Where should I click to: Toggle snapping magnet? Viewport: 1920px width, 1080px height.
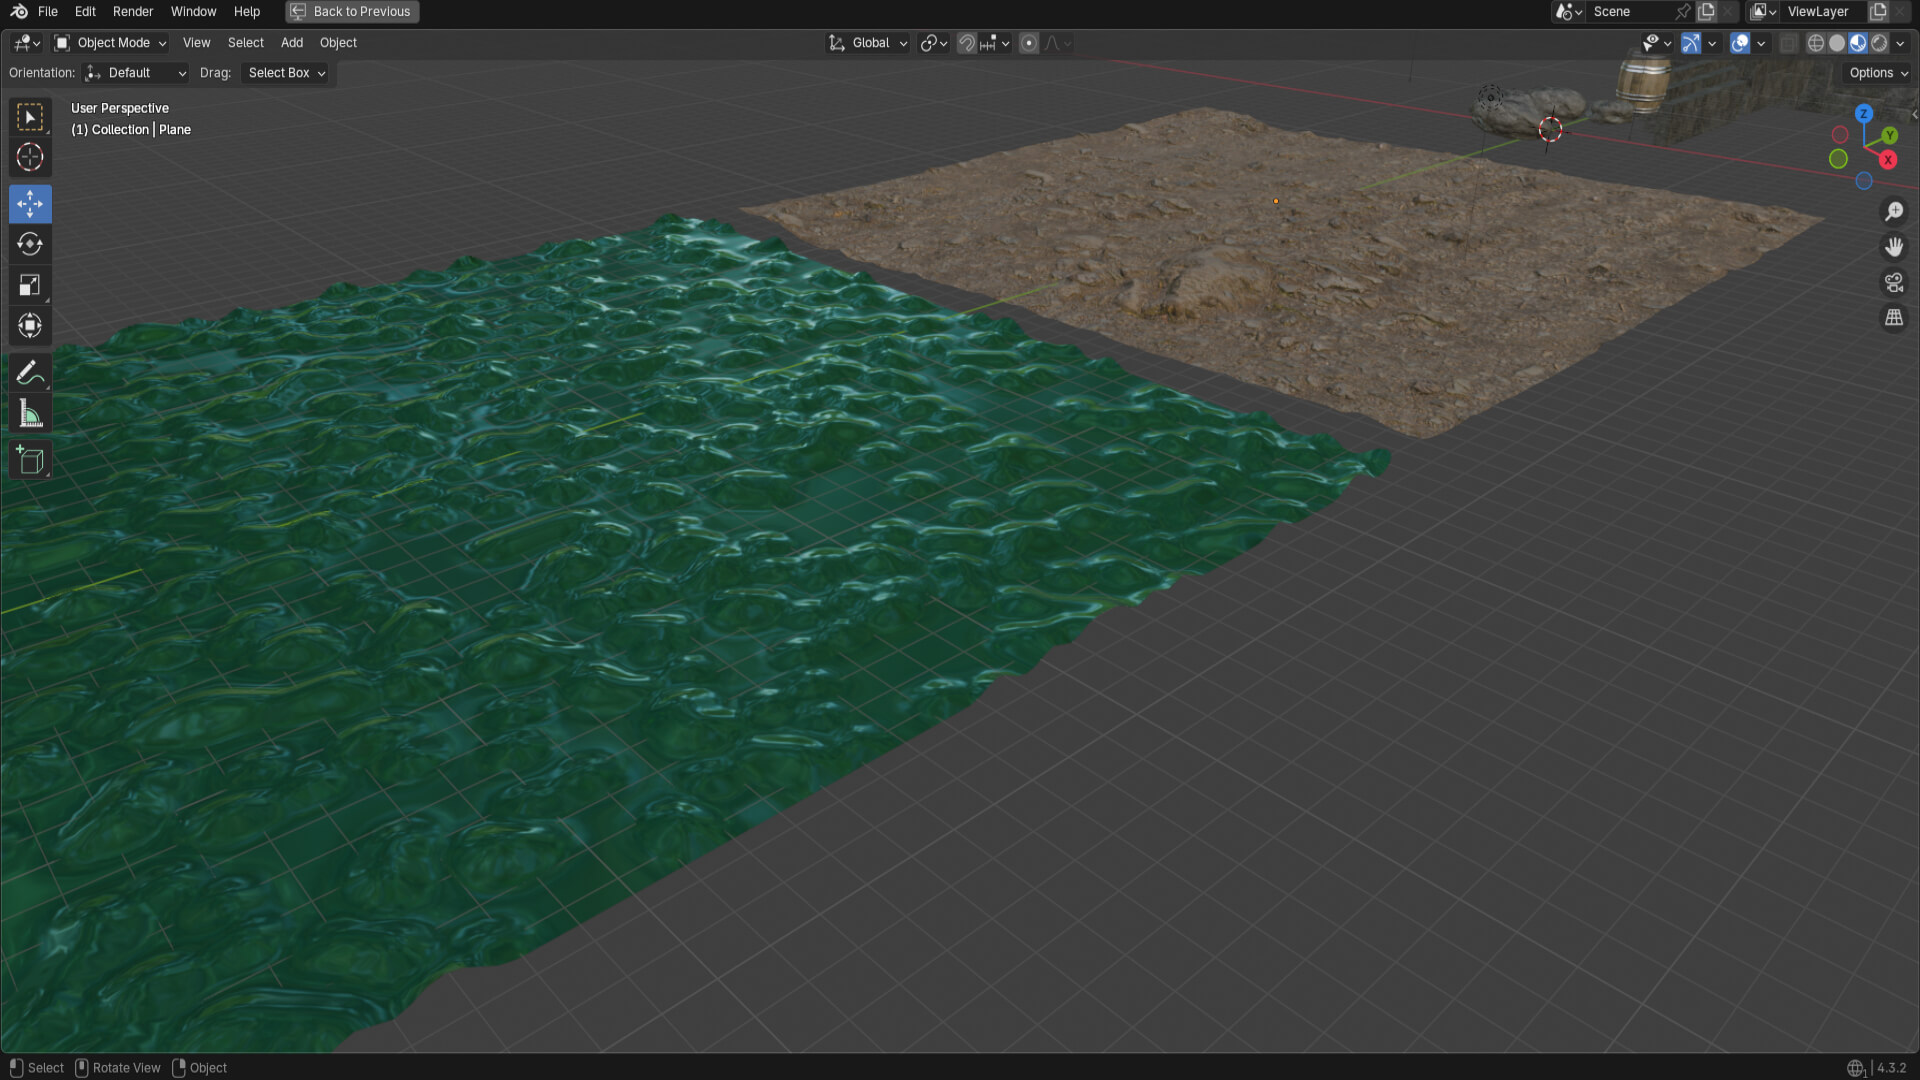pyautogui.click(x=966, y=43)
